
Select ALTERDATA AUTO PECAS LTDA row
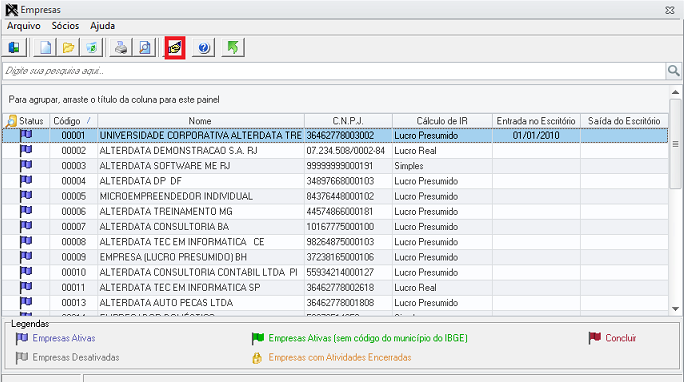(x=335, y=303)
